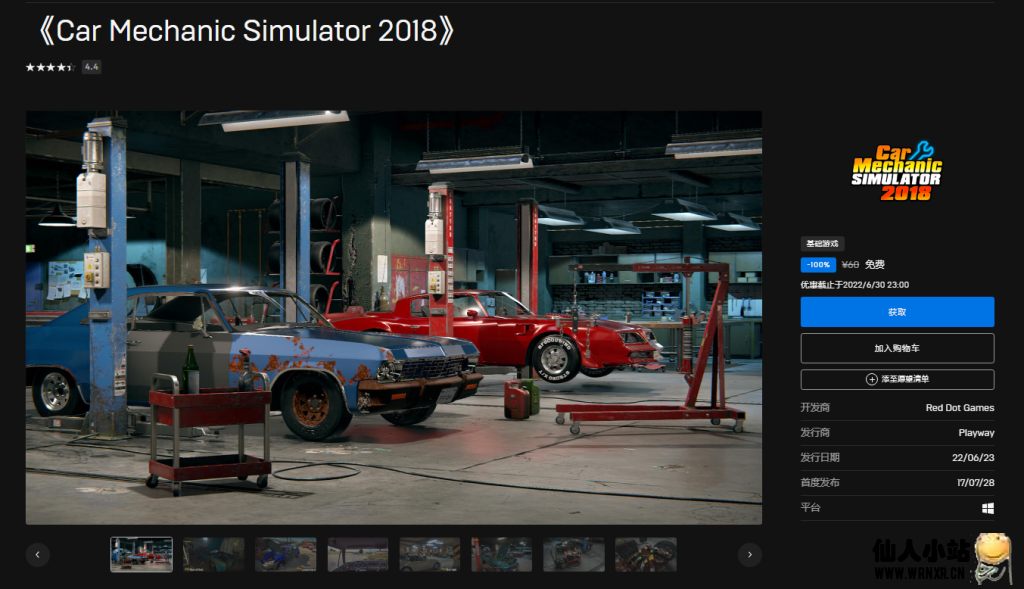This screenshot has width=1024, height=589.
Task: Select second thumbnail showing dark garage car
Action: coord(214,554)
